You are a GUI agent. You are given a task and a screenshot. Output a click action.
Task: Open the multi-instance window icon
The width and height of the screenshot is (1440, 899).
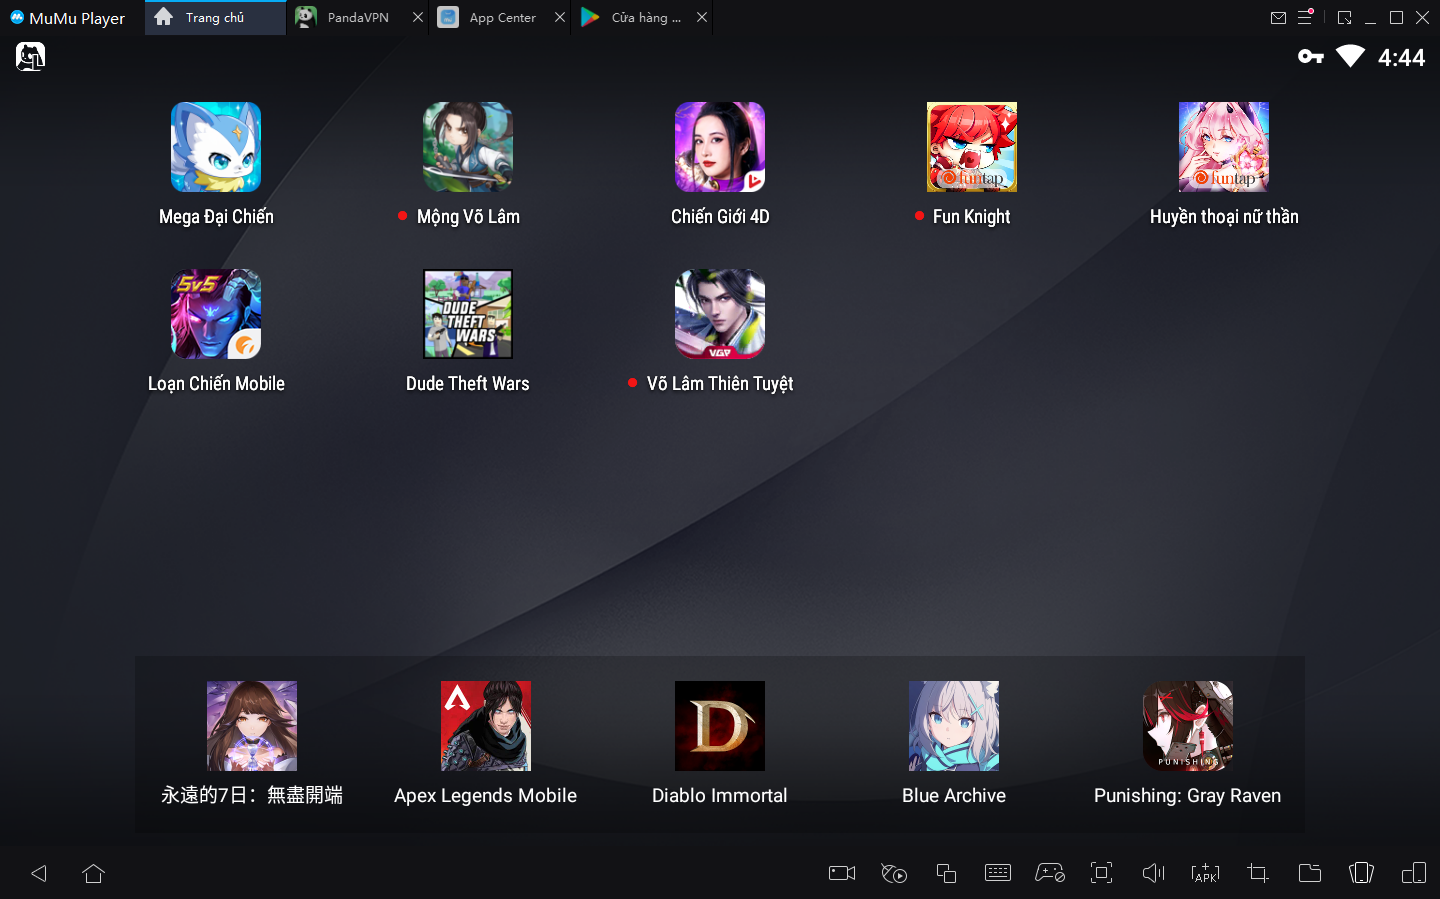tap(946, 873)
